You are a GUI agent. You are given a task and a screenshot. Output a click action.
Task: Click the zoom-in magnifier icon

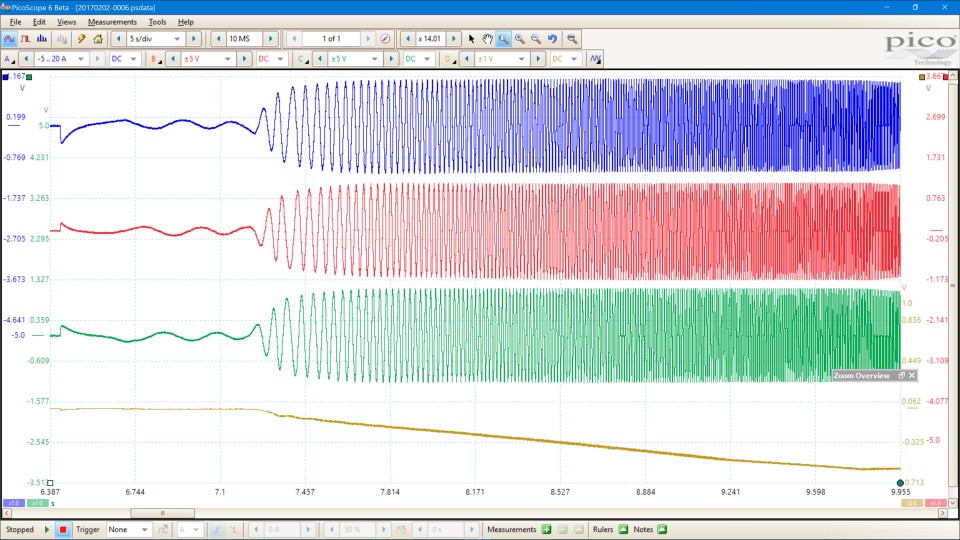pos(520,39)
